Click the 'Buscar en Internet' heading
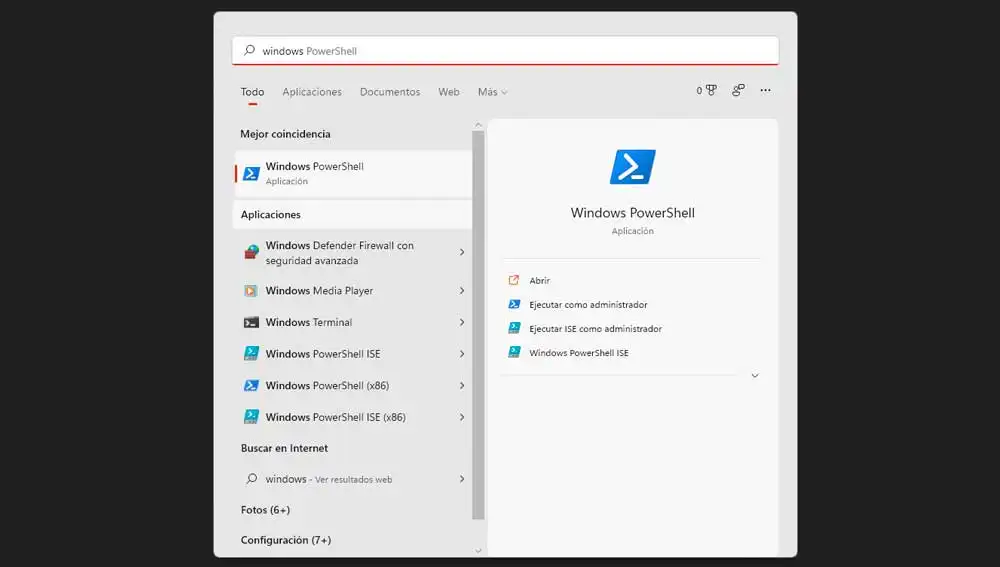Viewport: 1000px width, 567px height. [284, 448]
